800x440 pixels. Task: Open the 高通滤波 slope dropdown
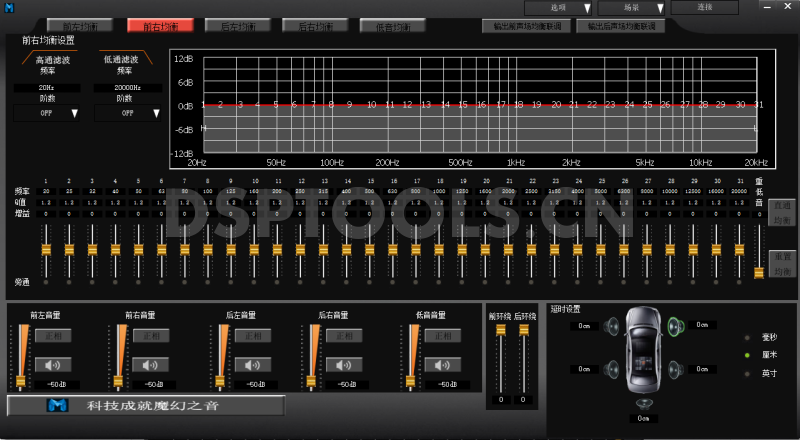46,113
